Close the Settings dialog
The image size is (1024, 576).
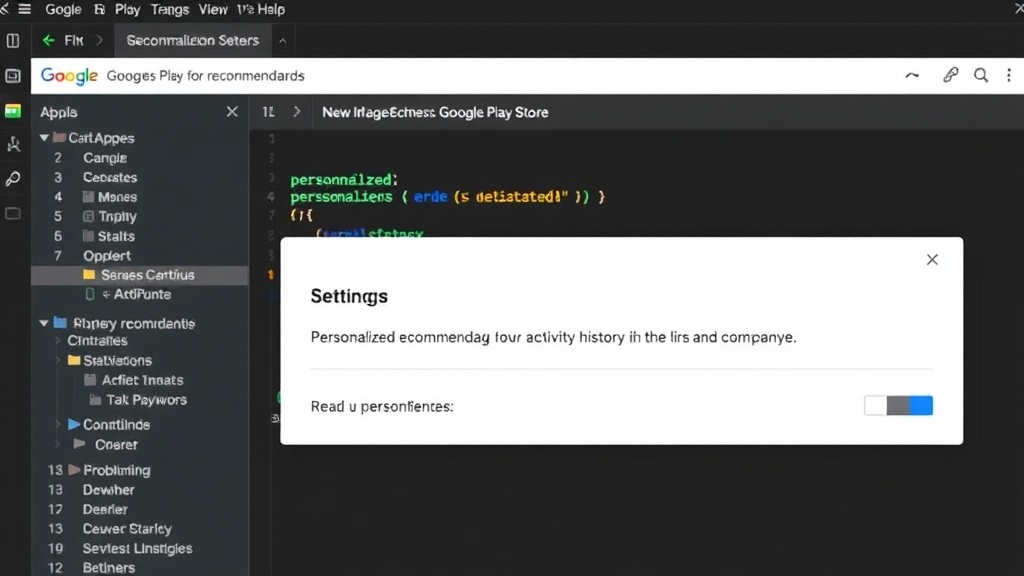pos(932,259)
